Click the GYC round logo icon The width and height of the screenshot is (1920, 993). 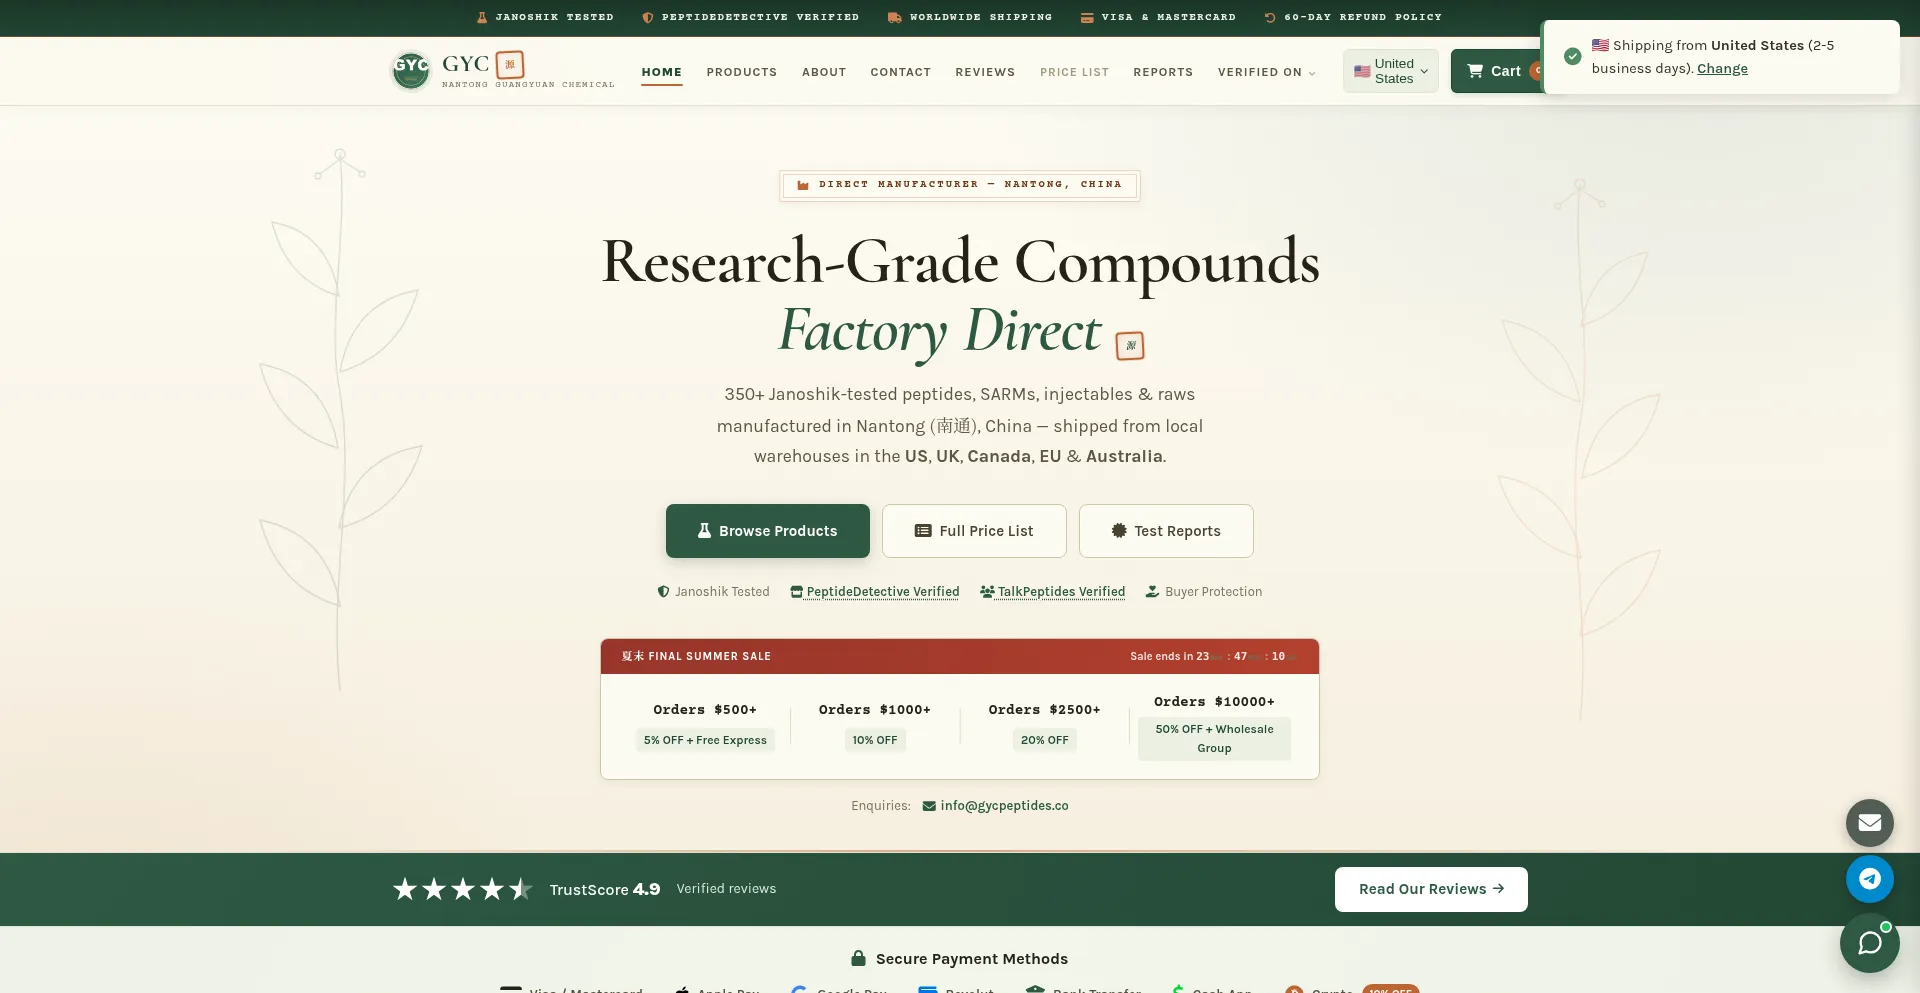coord(410,70)
